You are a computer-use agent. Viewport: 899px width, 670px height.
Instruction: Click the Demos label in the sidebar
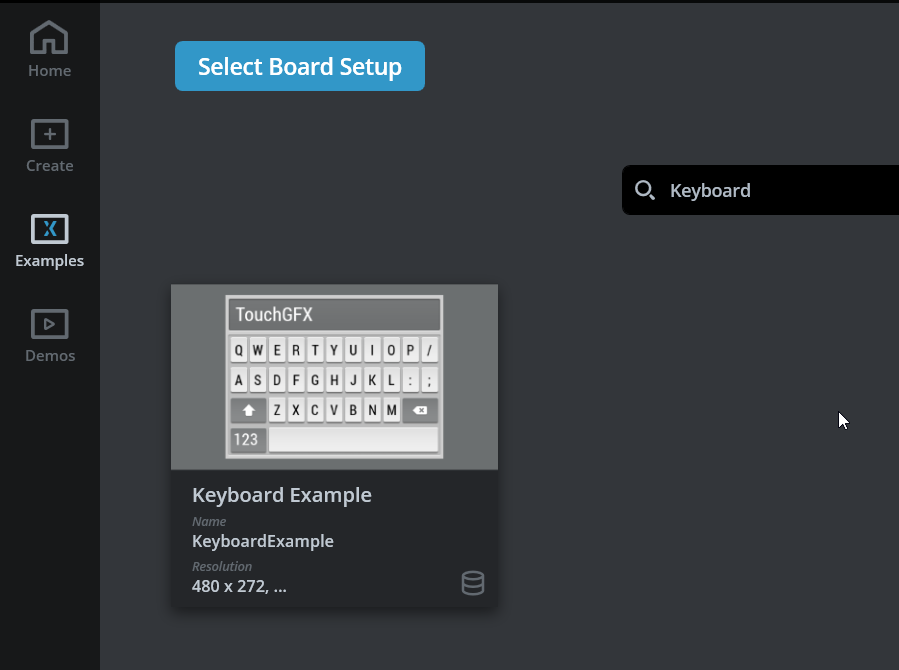point(49,355)
